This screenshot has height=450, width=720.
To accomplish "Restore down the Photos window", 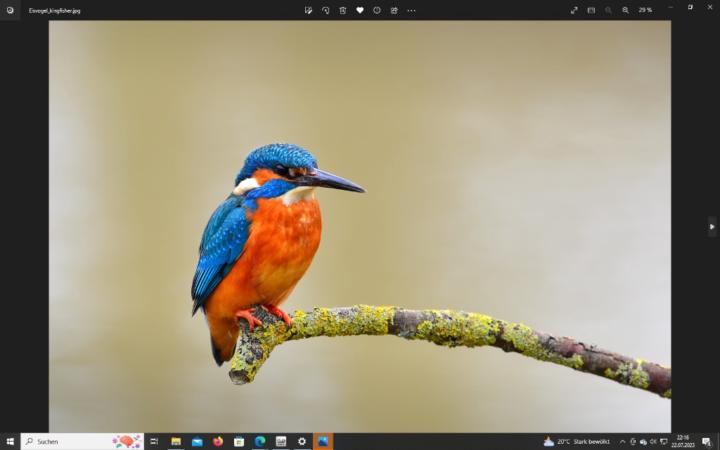I will [690, 7].
